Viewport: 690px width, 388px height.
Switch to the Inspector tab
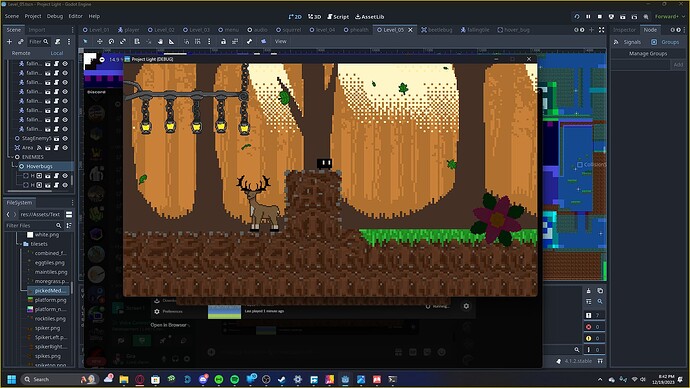coord(624,30)
